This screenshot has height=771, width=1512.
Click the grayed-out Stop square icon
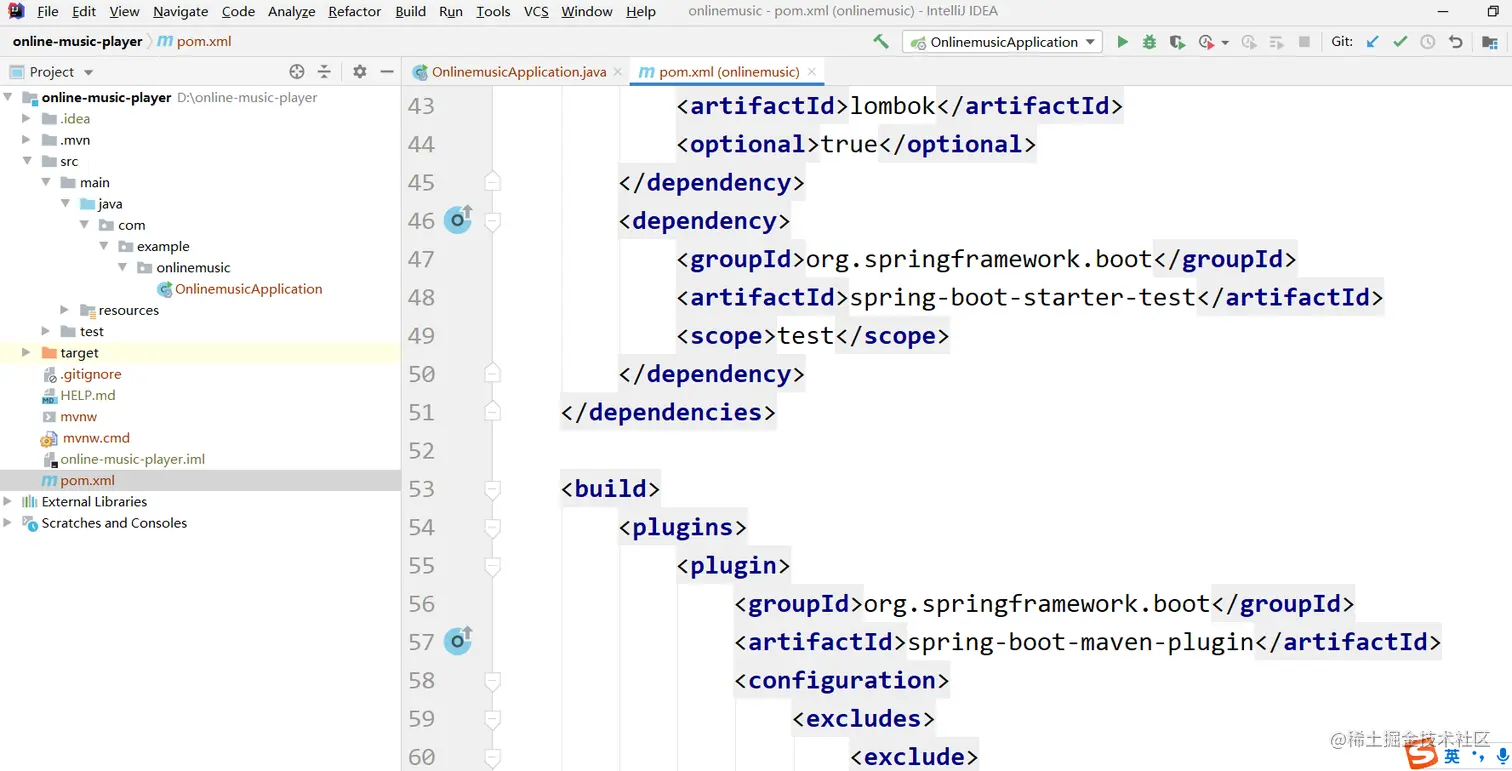pos(1304,42)
